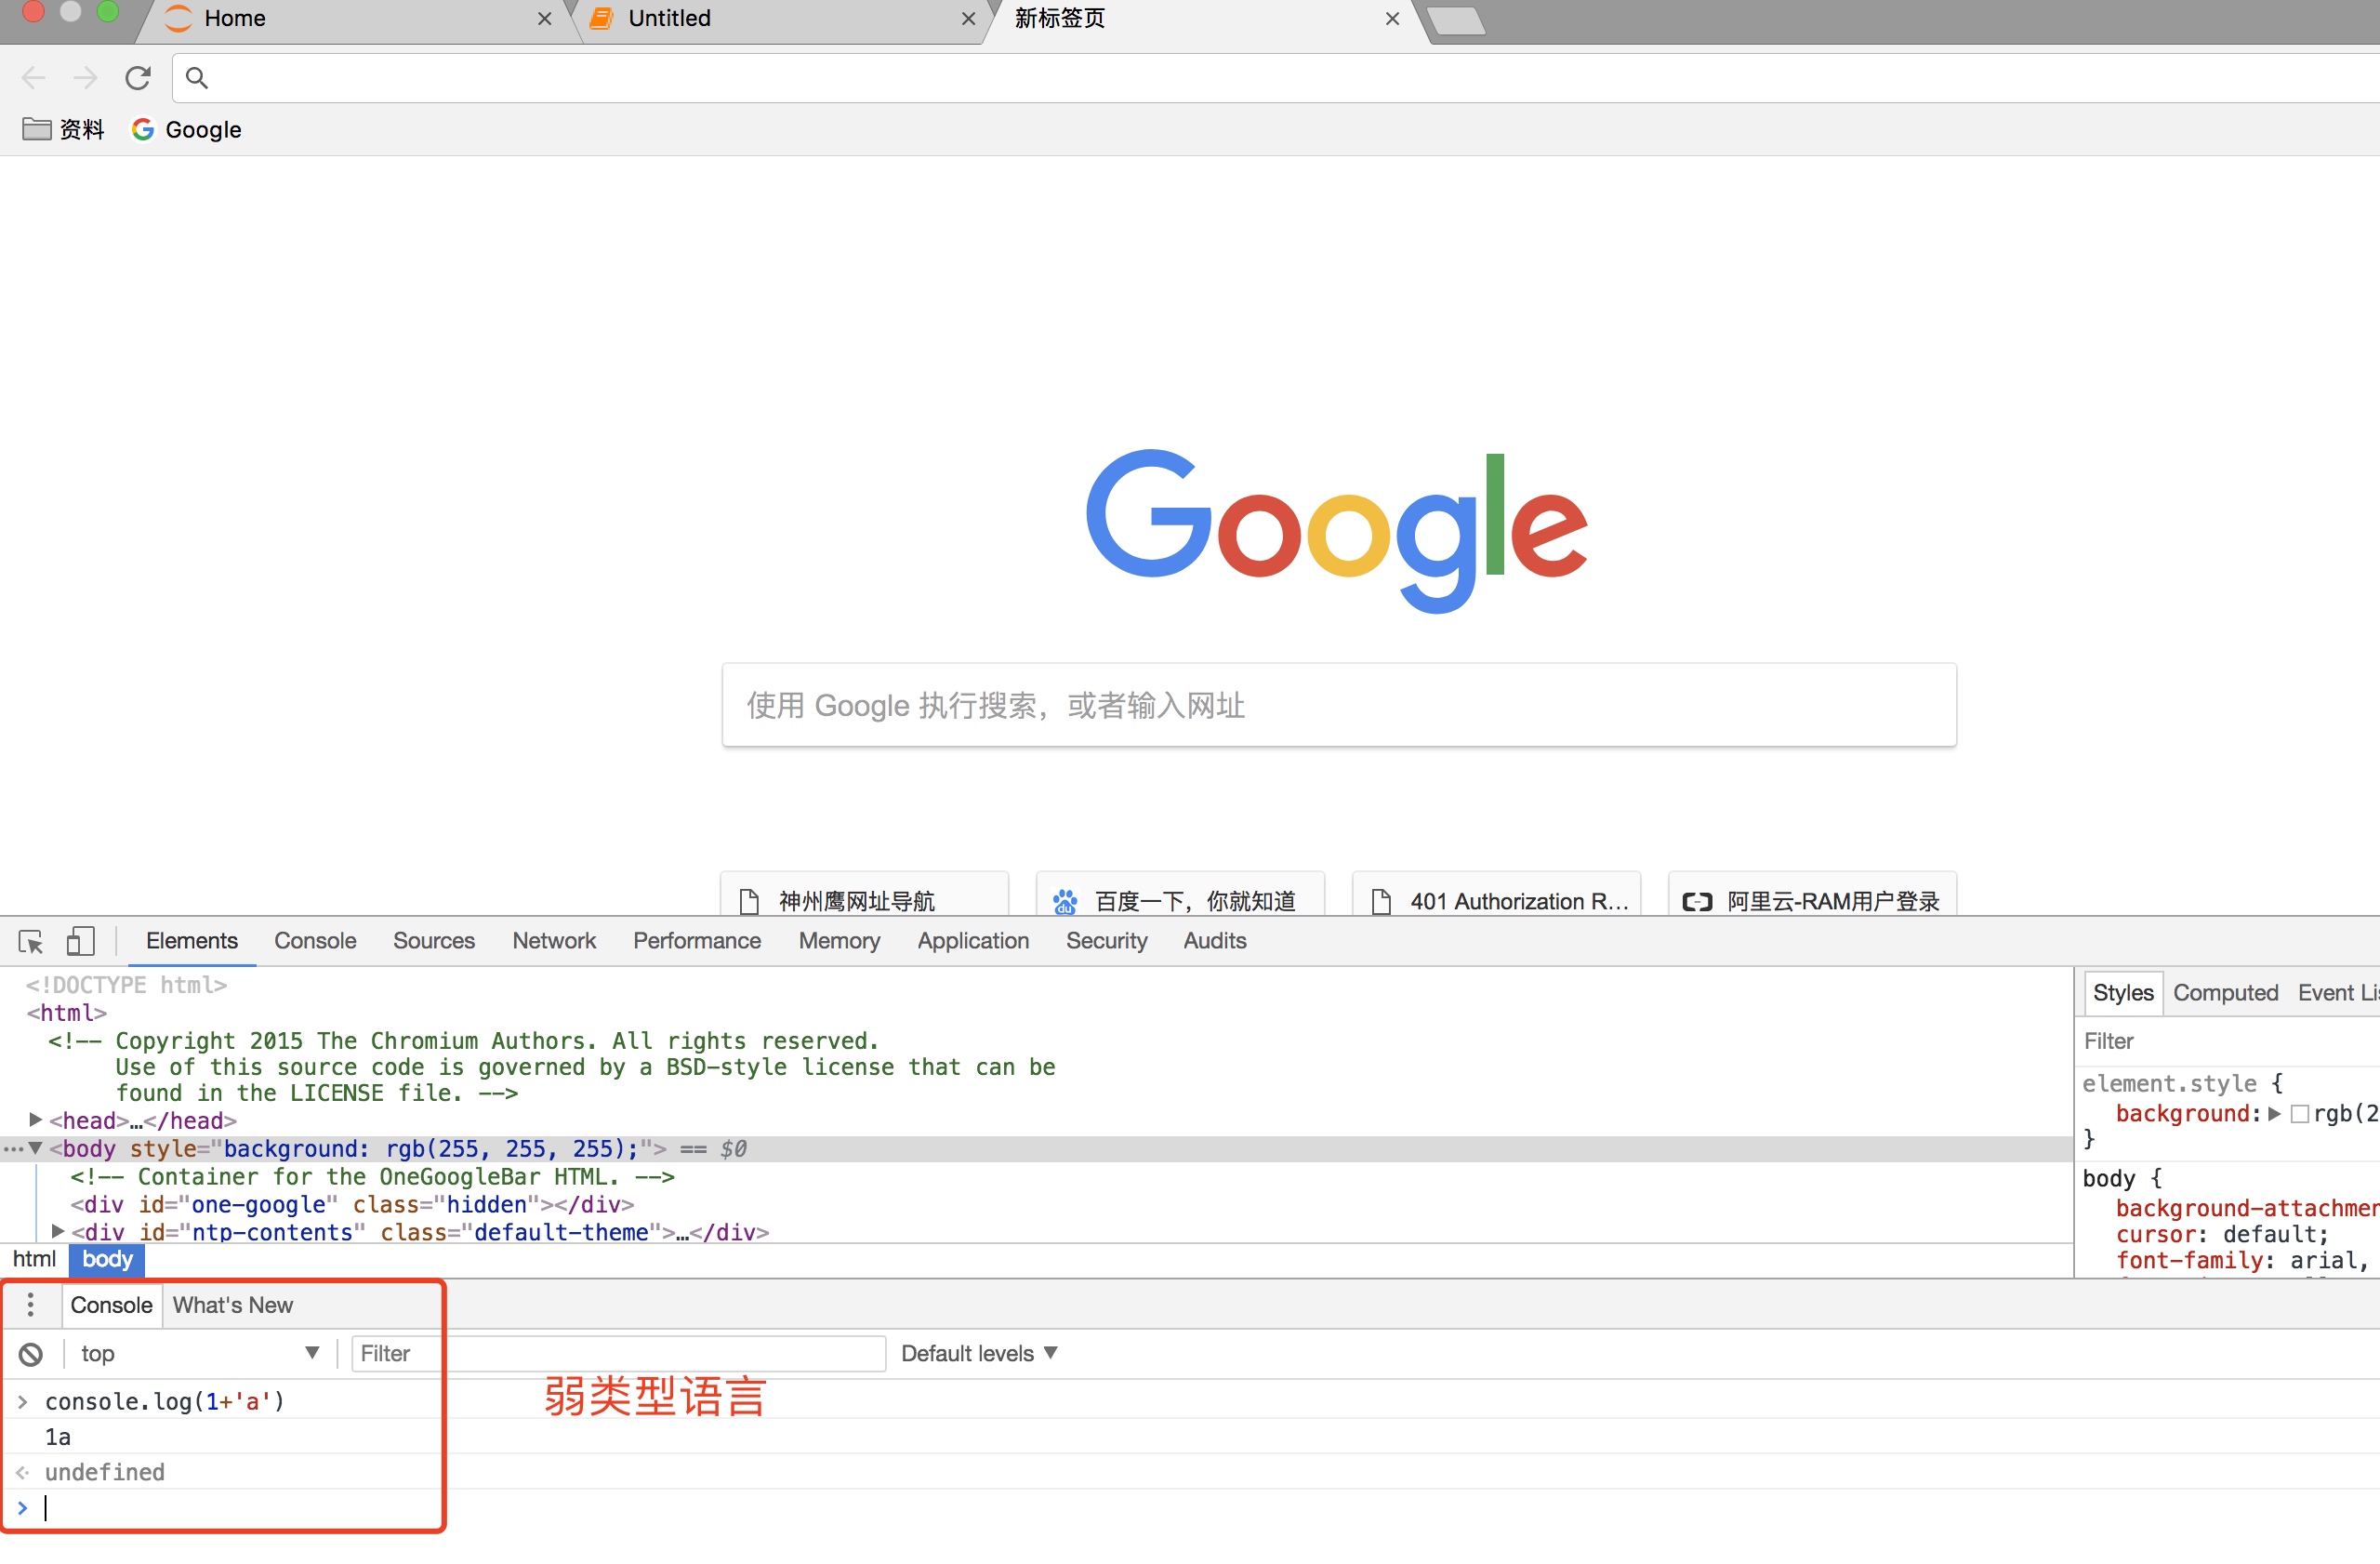Open the Application panel

pyautogui.click(x=973, y=941)
